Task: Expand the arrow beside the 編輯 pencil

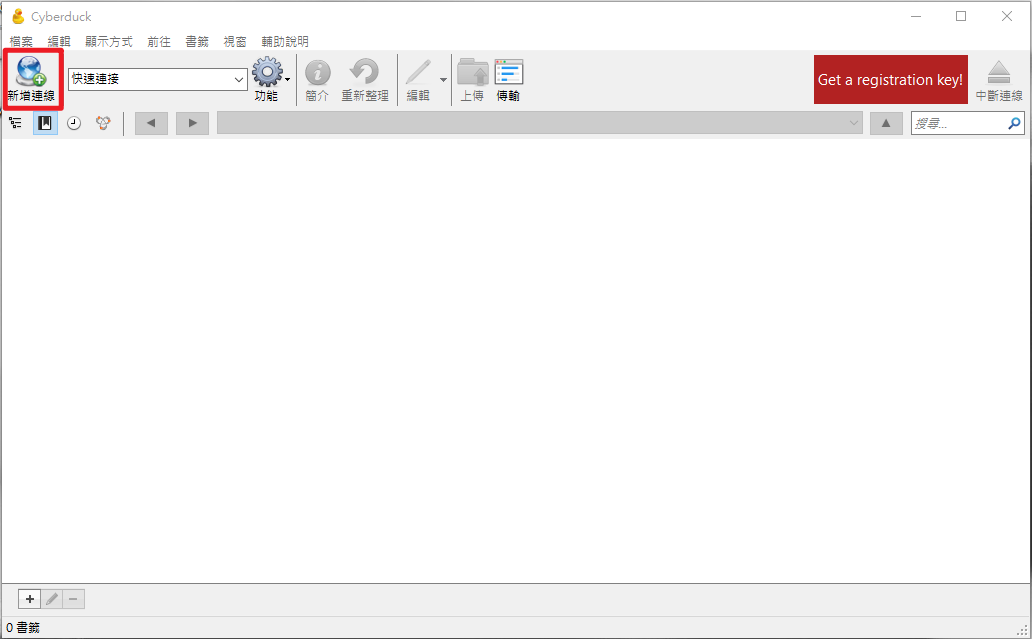Action: (x=443, y=80)
